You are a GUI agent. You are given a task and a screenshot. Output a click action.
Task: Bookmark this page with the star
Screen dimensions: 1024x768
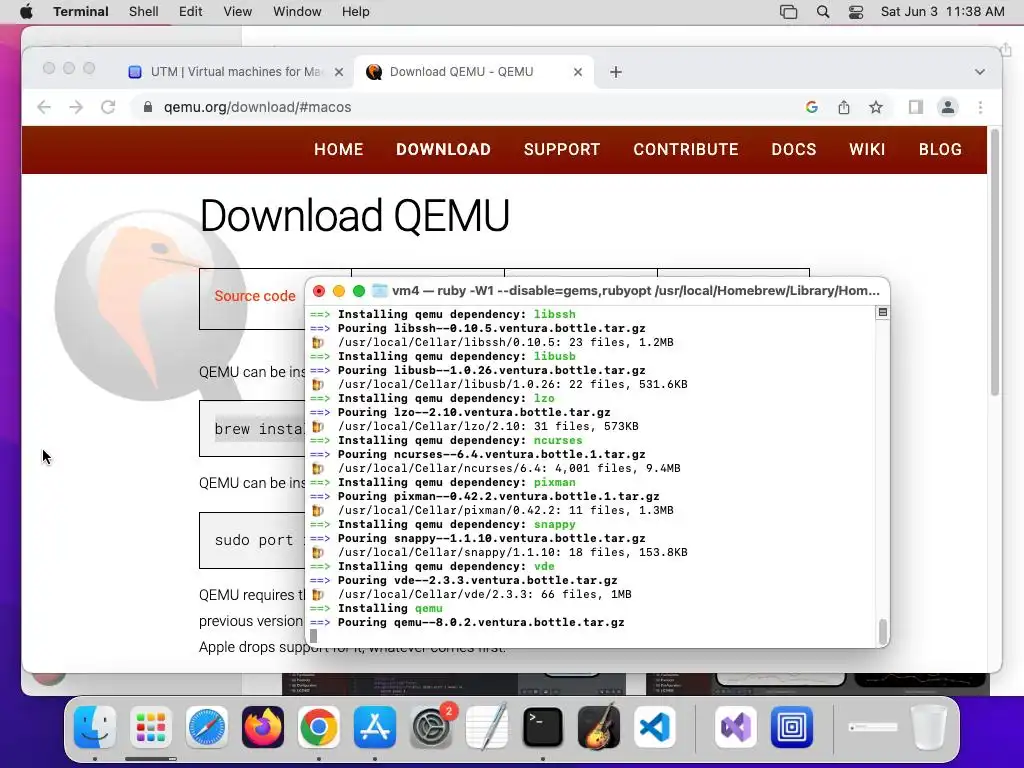coord(876,107)
